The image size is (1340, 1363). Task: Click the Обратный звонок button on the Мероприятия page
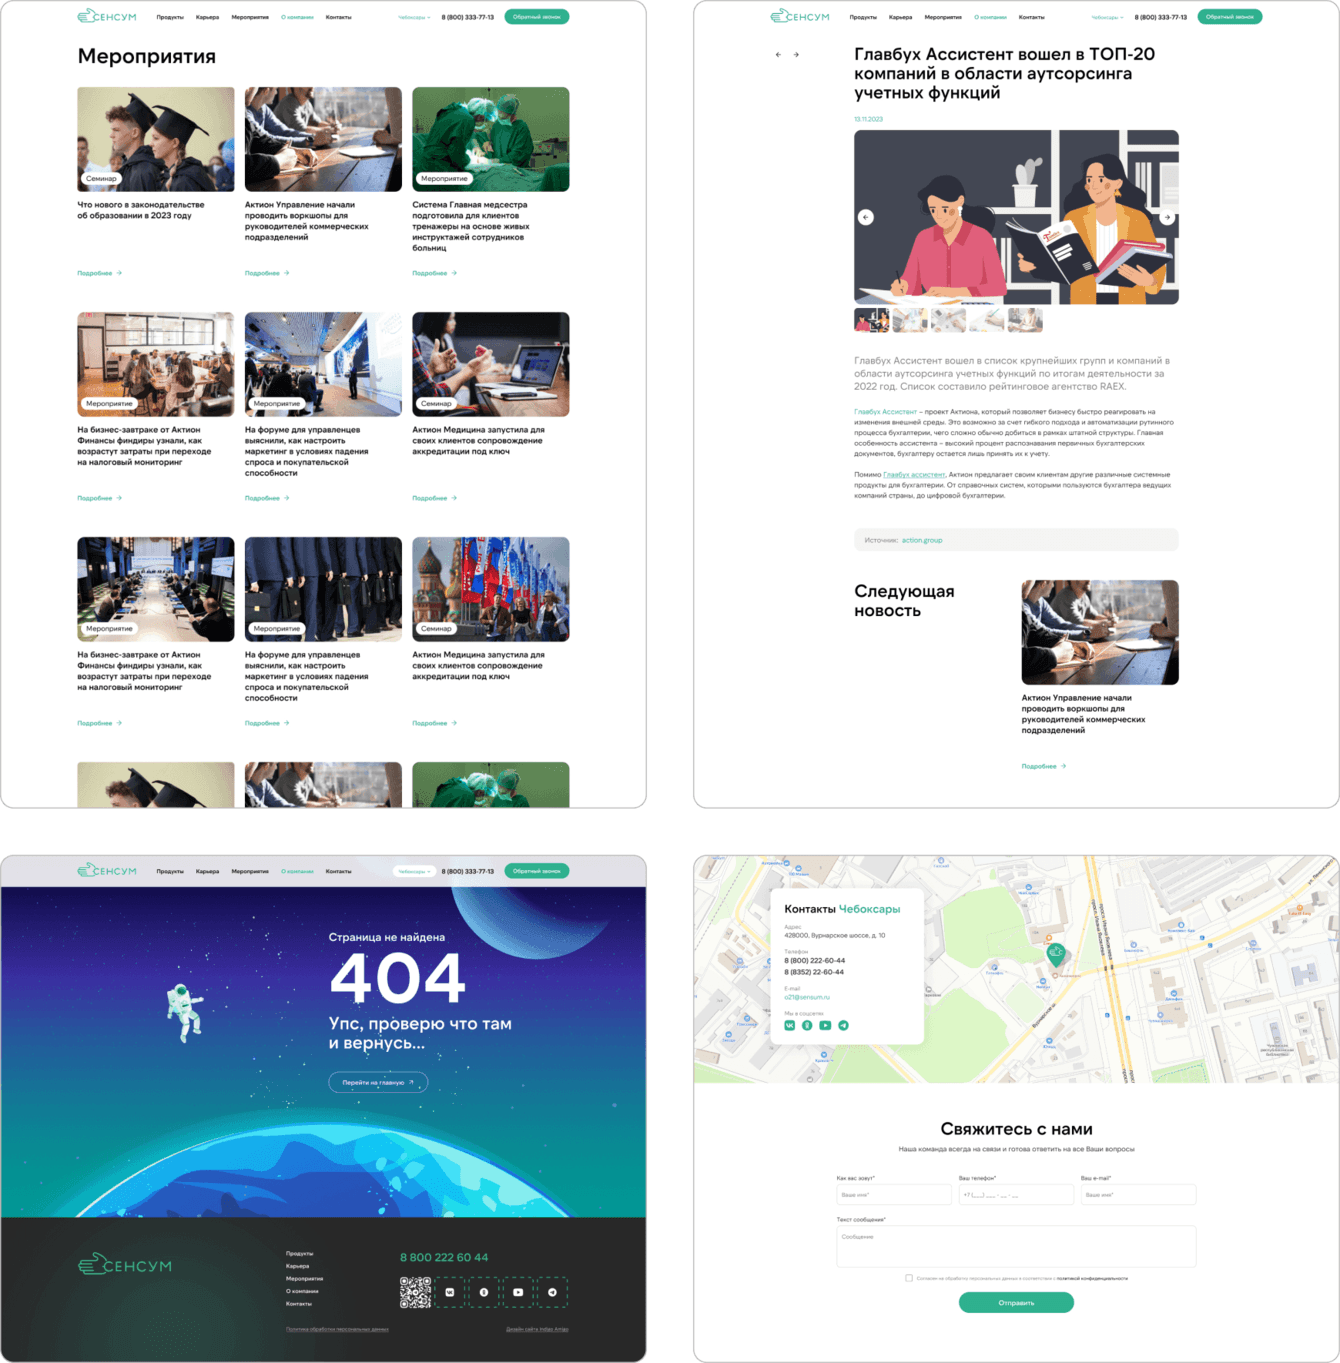pyautogui.click(x=537, y=17)
